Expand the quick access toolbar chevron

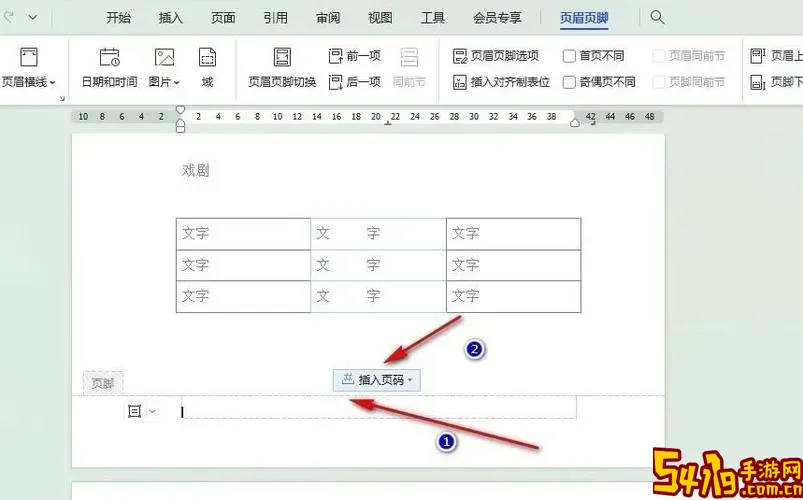[32, 17]
